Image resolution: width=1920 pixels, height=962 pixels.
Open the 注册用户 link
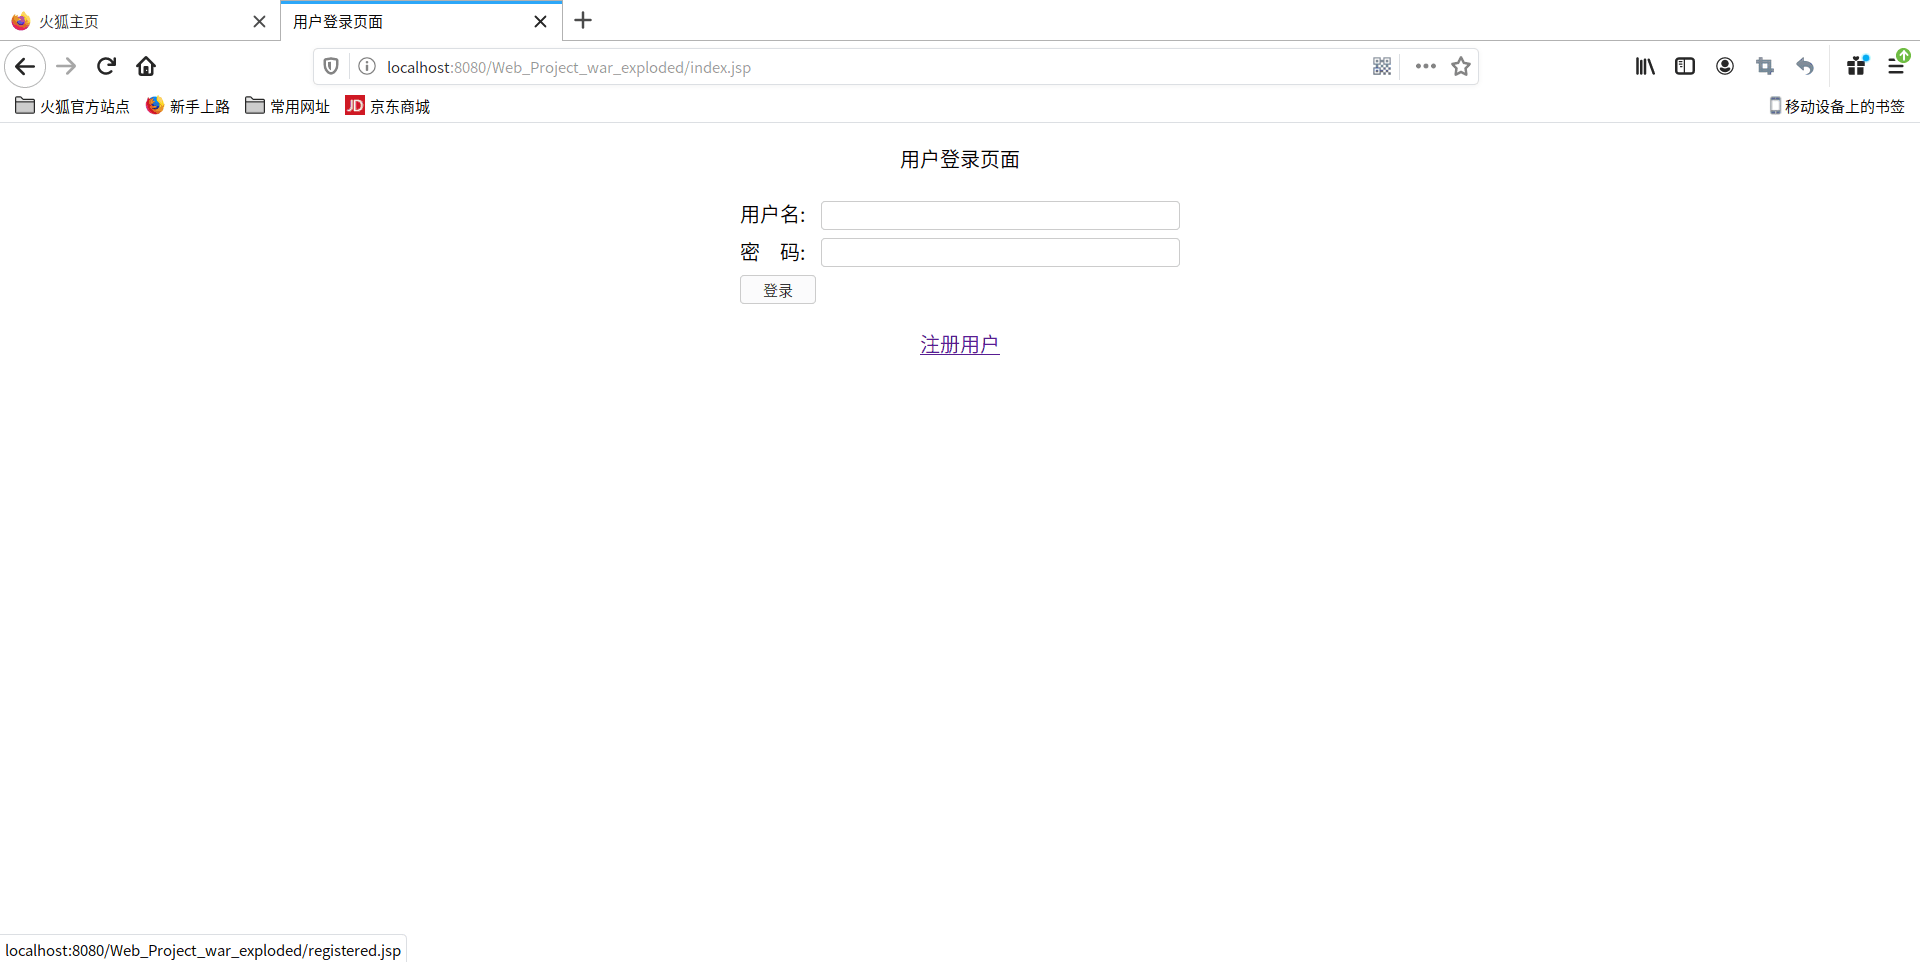coord(959,344)
